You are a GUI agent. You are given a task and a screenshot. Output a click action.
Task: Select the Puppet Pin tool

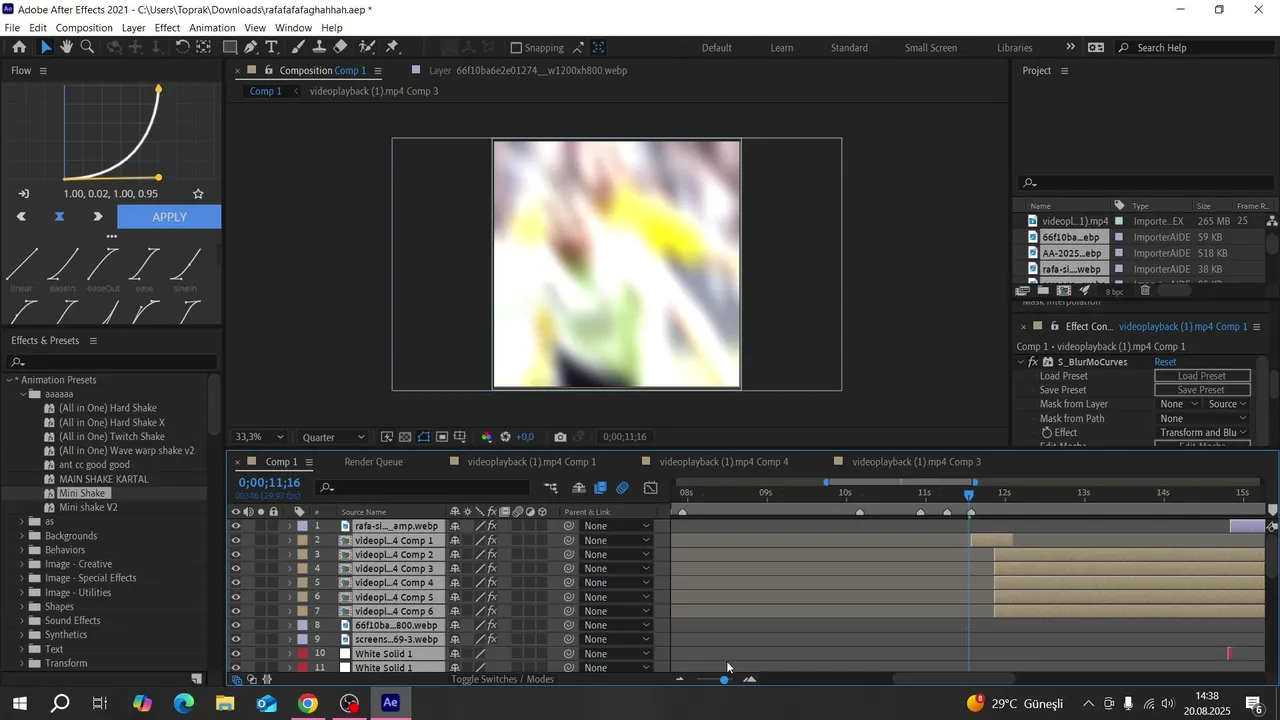pos(392,47)
